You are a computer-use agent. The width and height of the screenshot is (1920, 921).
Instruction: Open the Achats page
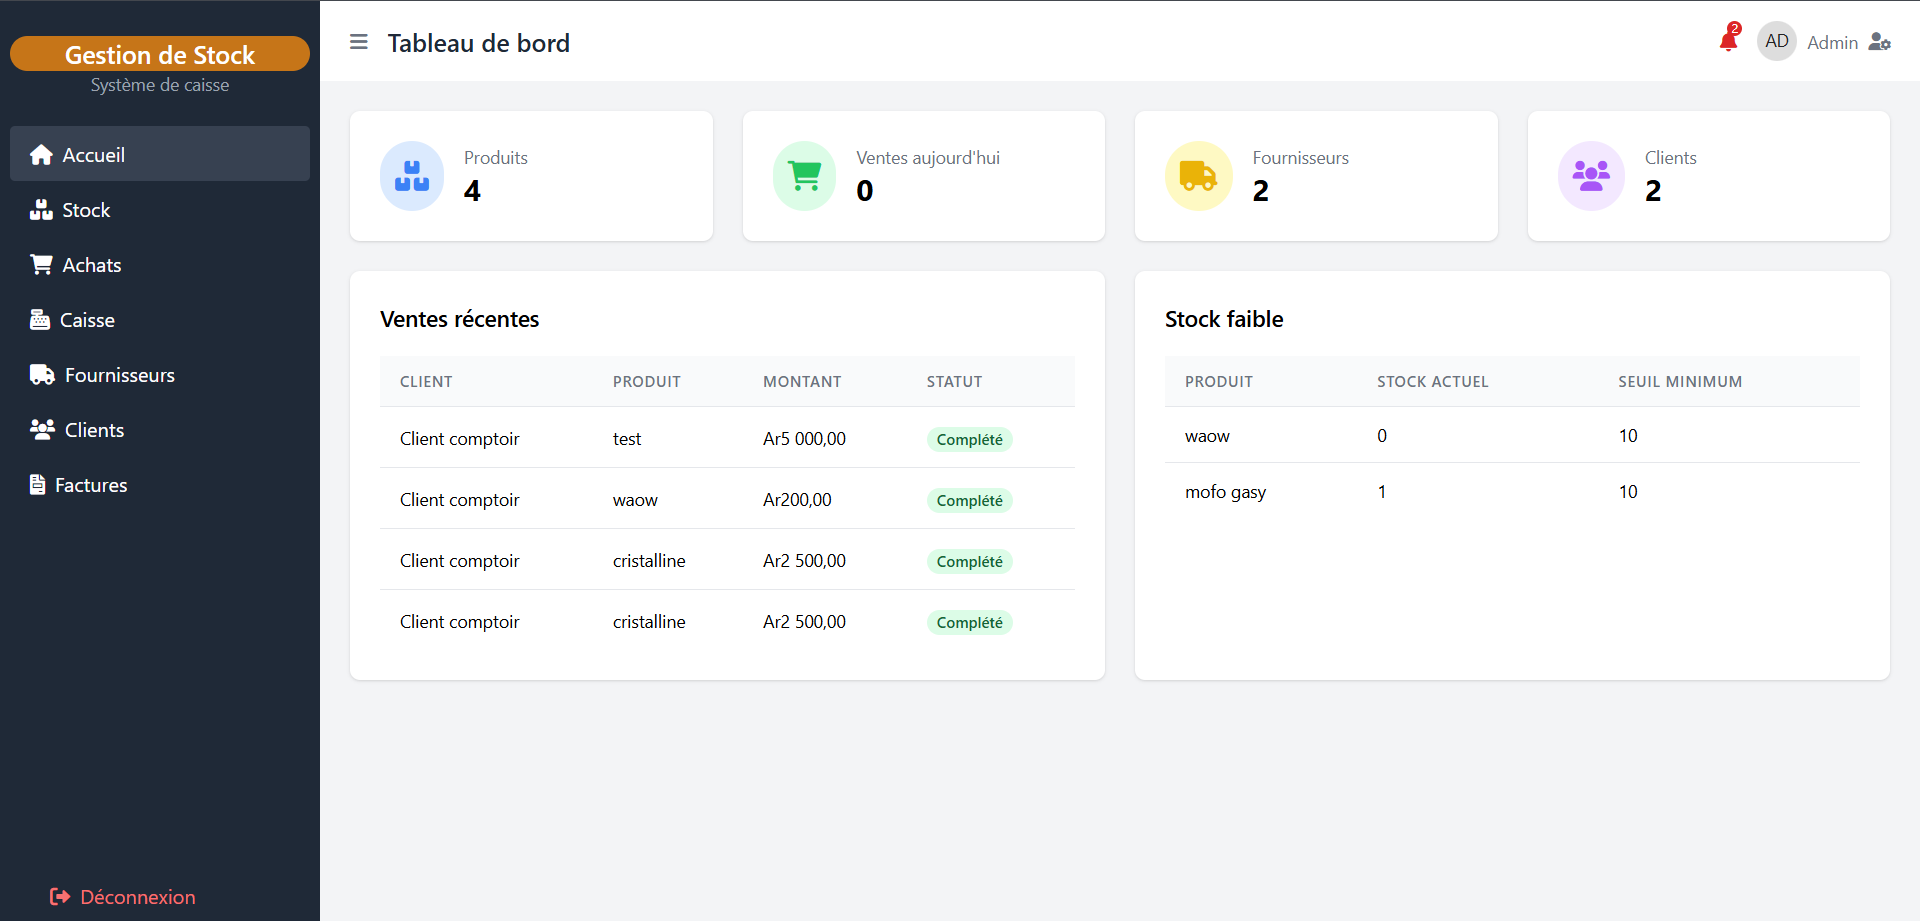[91, 265]
